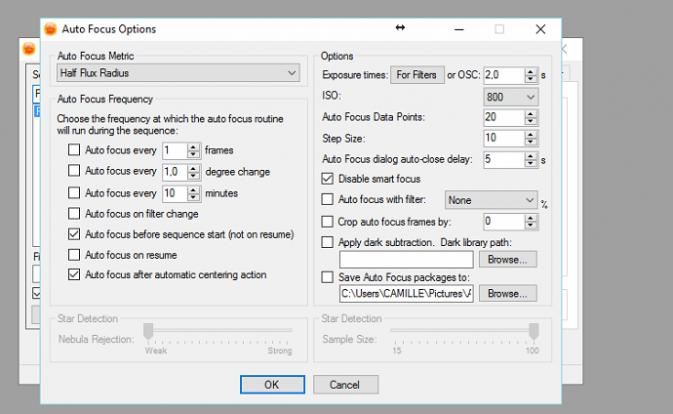
Task: Enable Crop auto focus frames by checkbox
Action: point(327,221)
